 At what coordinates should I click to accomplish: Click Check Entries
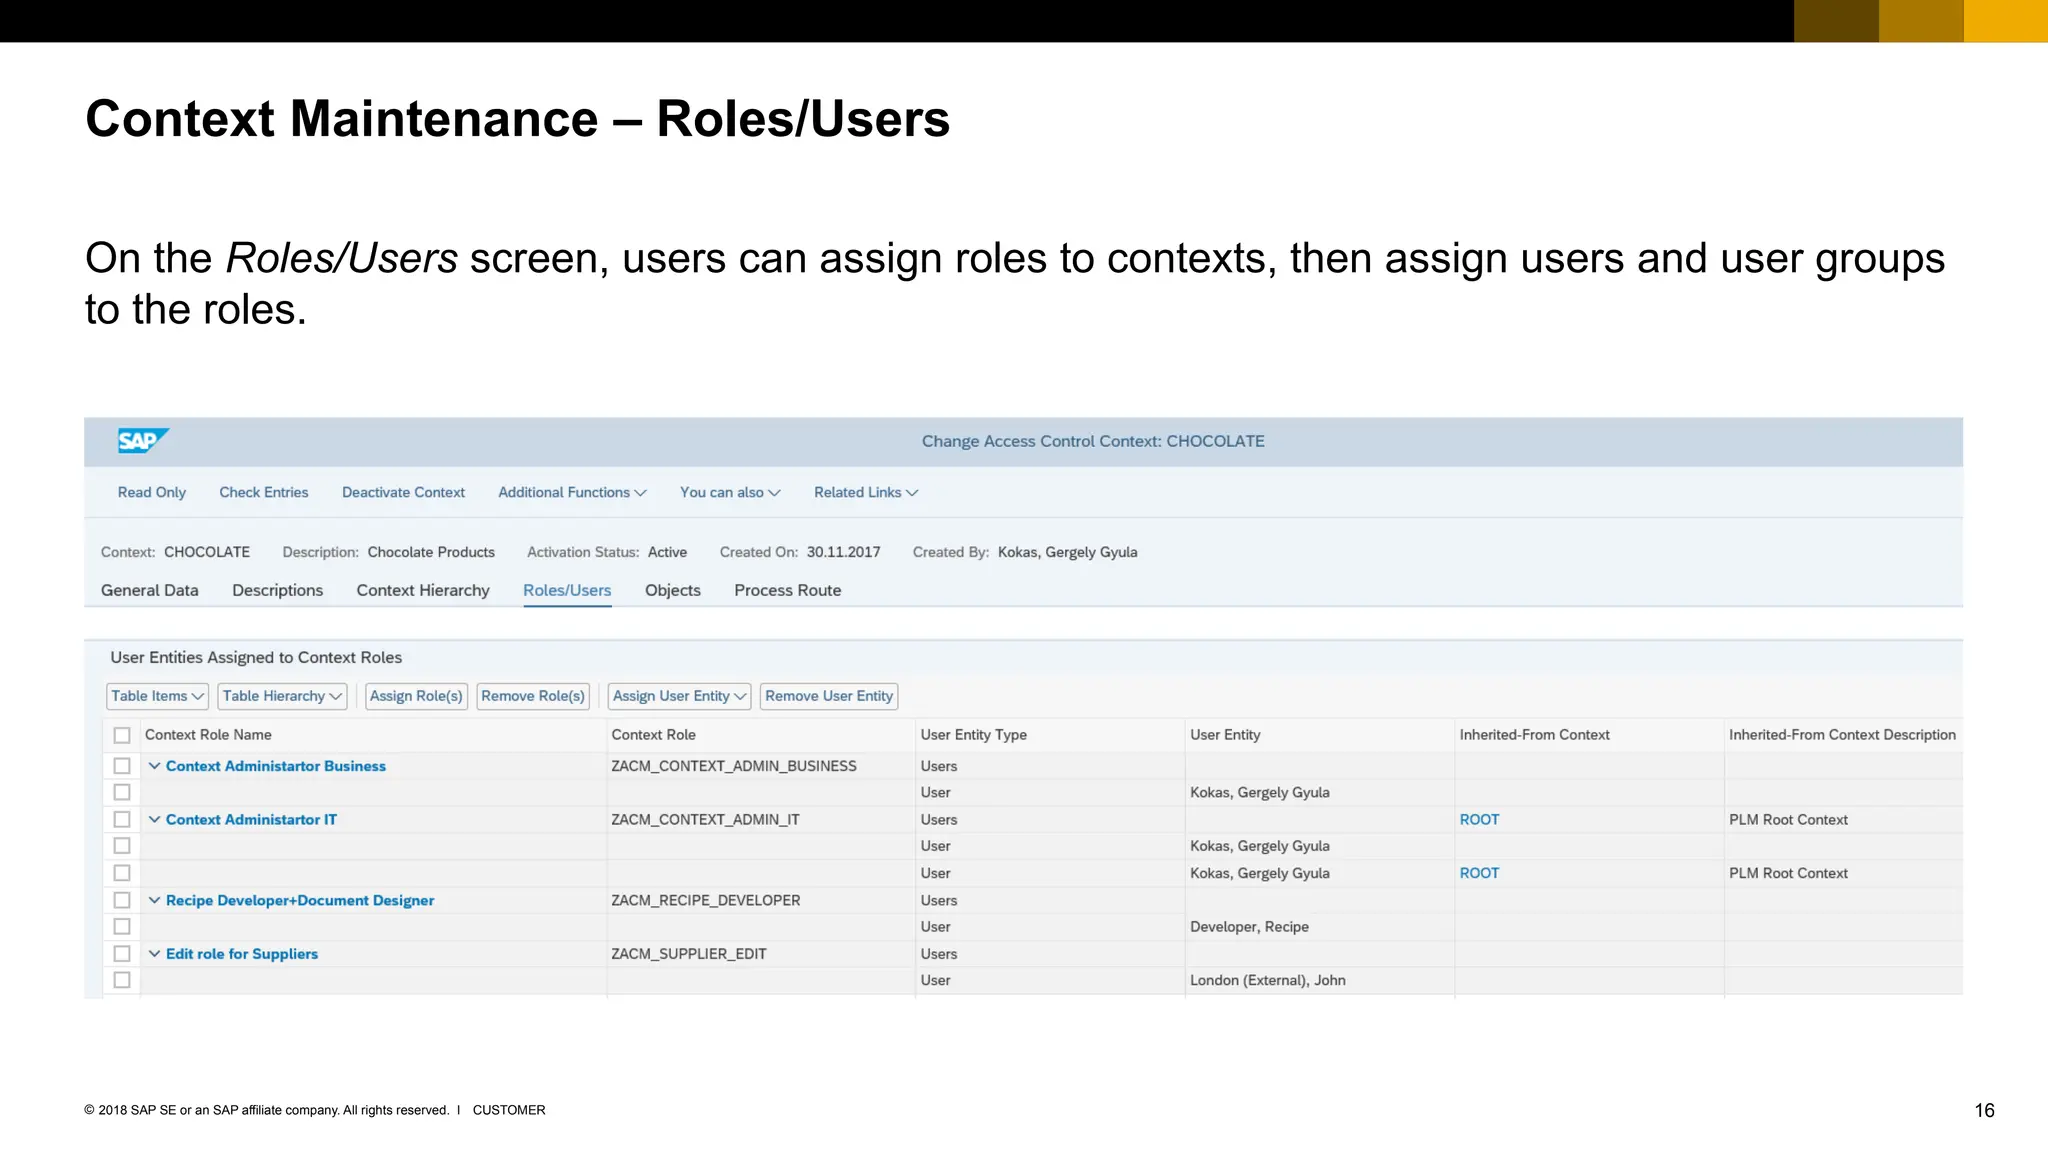tap(264, 492)
